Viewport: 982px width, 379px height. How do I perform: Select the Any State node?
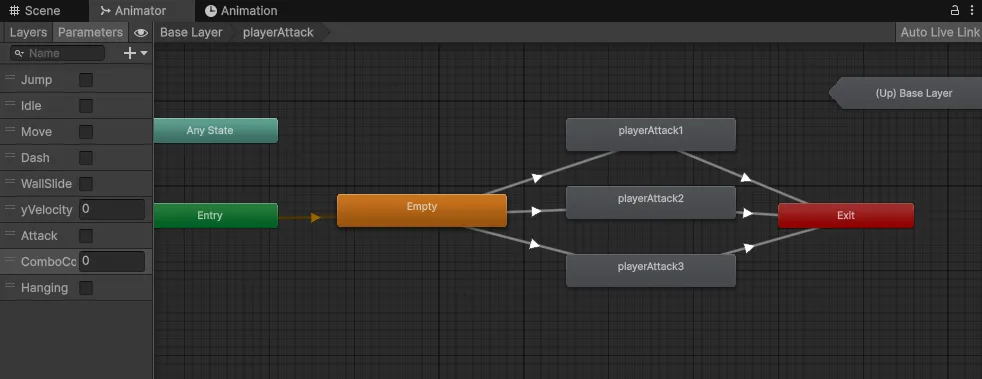(215, 130)
